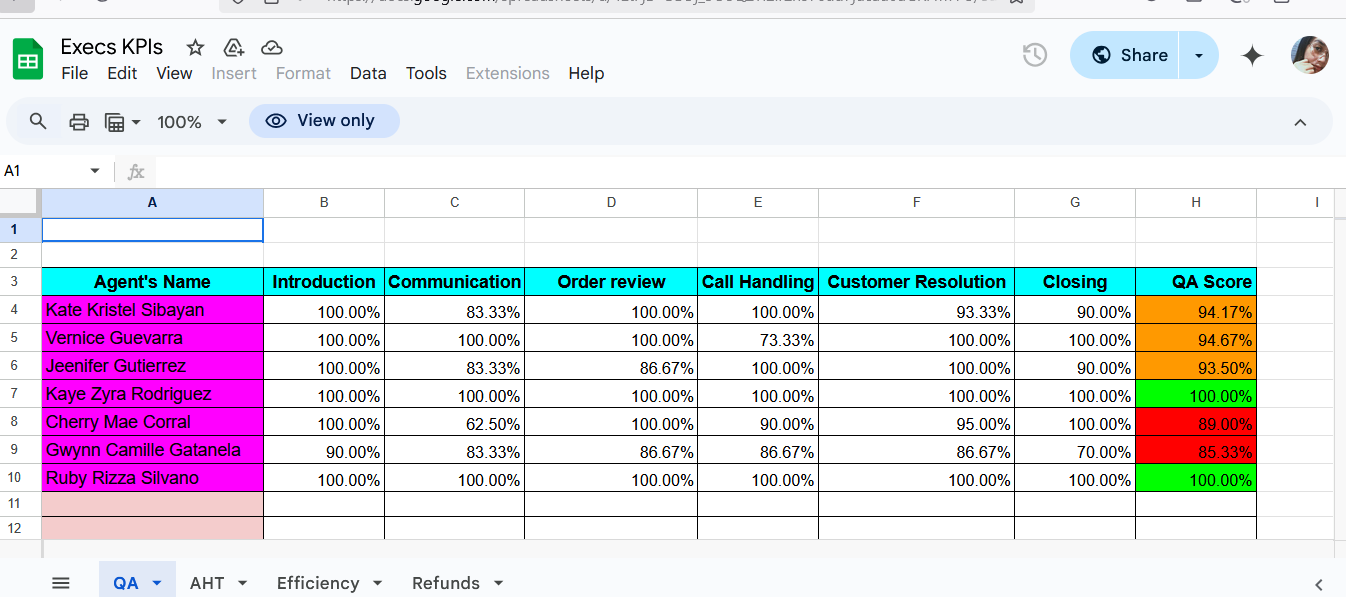Star the Execs KPIs document
The width and height of the screenshot is (1346, 597).
point(196,47)
